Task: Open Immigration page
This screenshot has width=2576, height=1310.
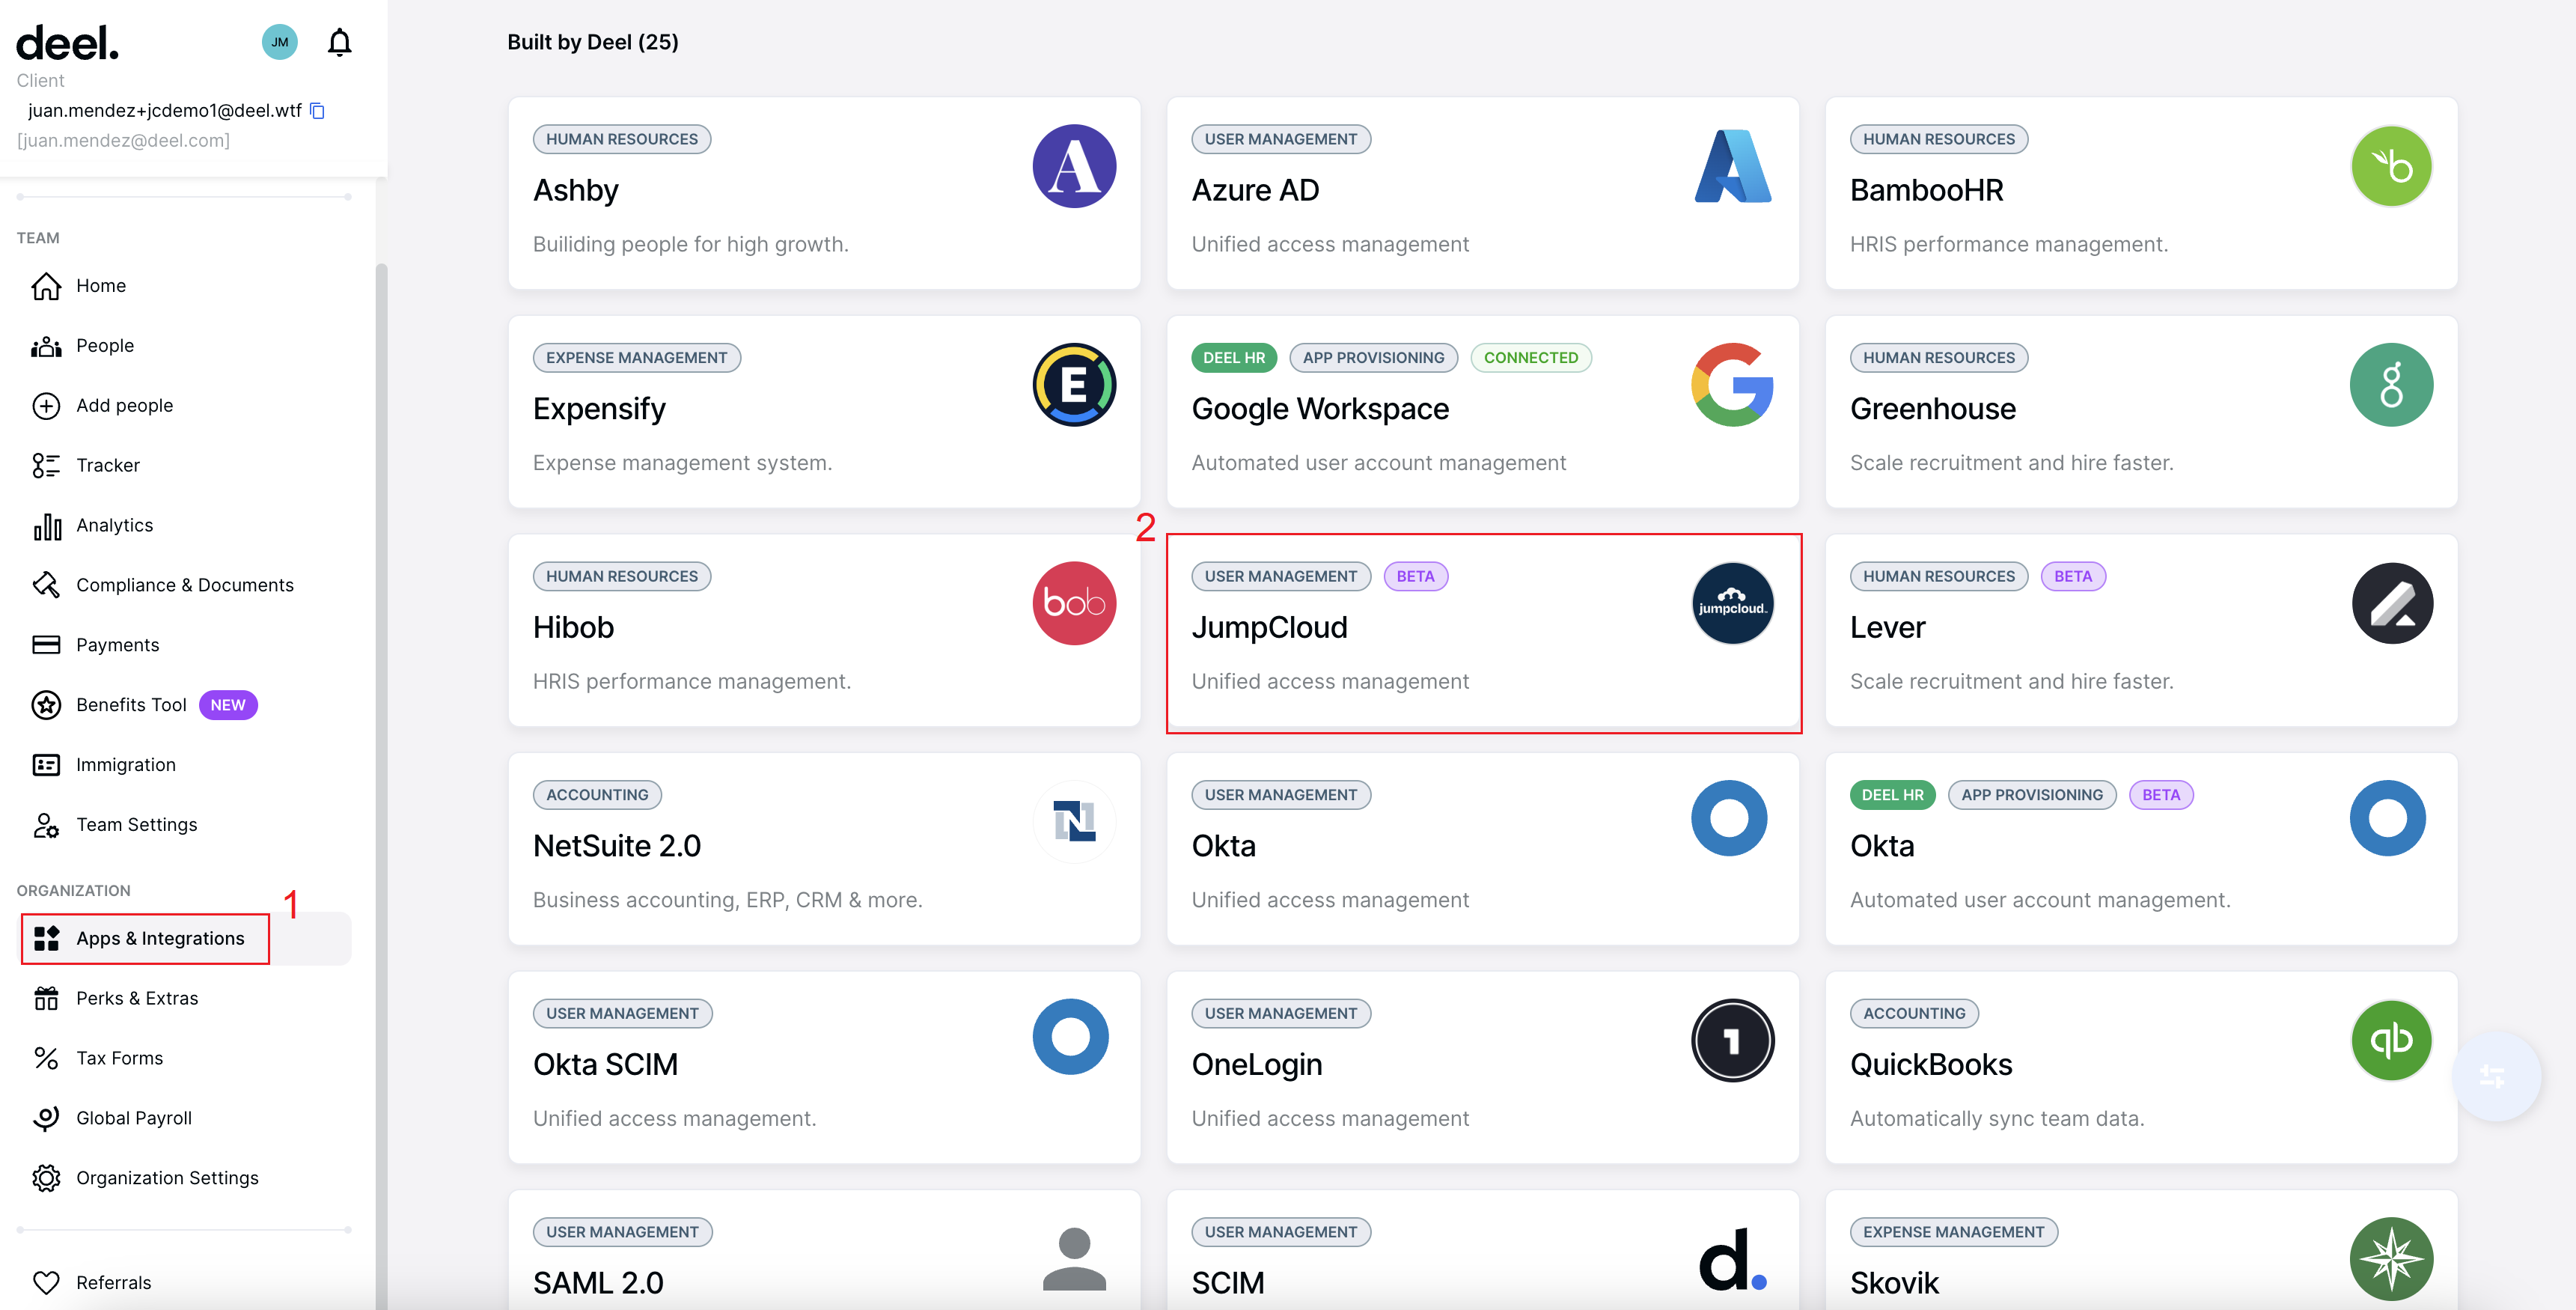Action: [x=185, y=766]
